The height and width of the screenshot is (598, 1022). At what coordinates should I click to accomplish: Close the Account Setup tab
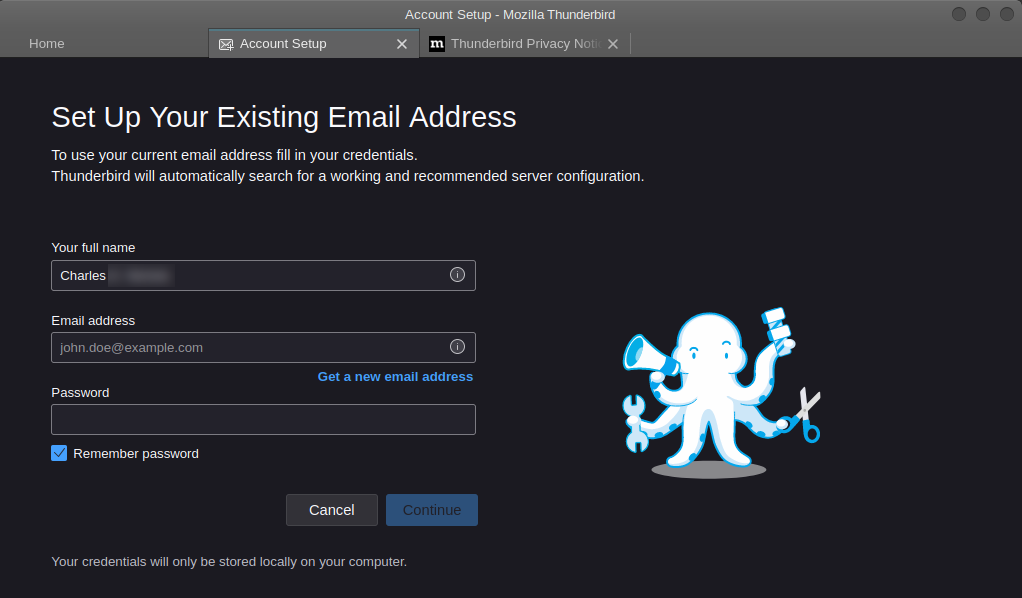click(x=402, y=44)
